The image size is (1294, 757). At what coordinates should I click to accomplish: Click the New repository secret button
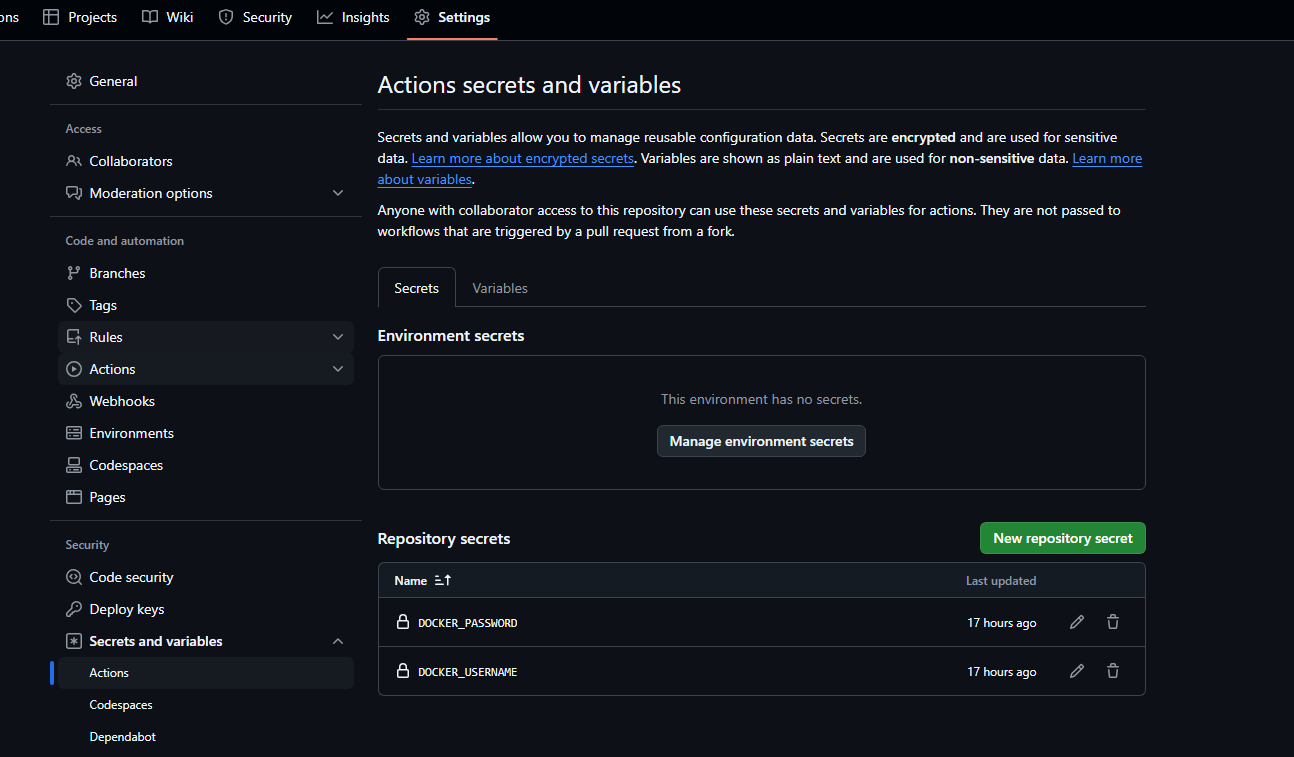coord(1062,538)
